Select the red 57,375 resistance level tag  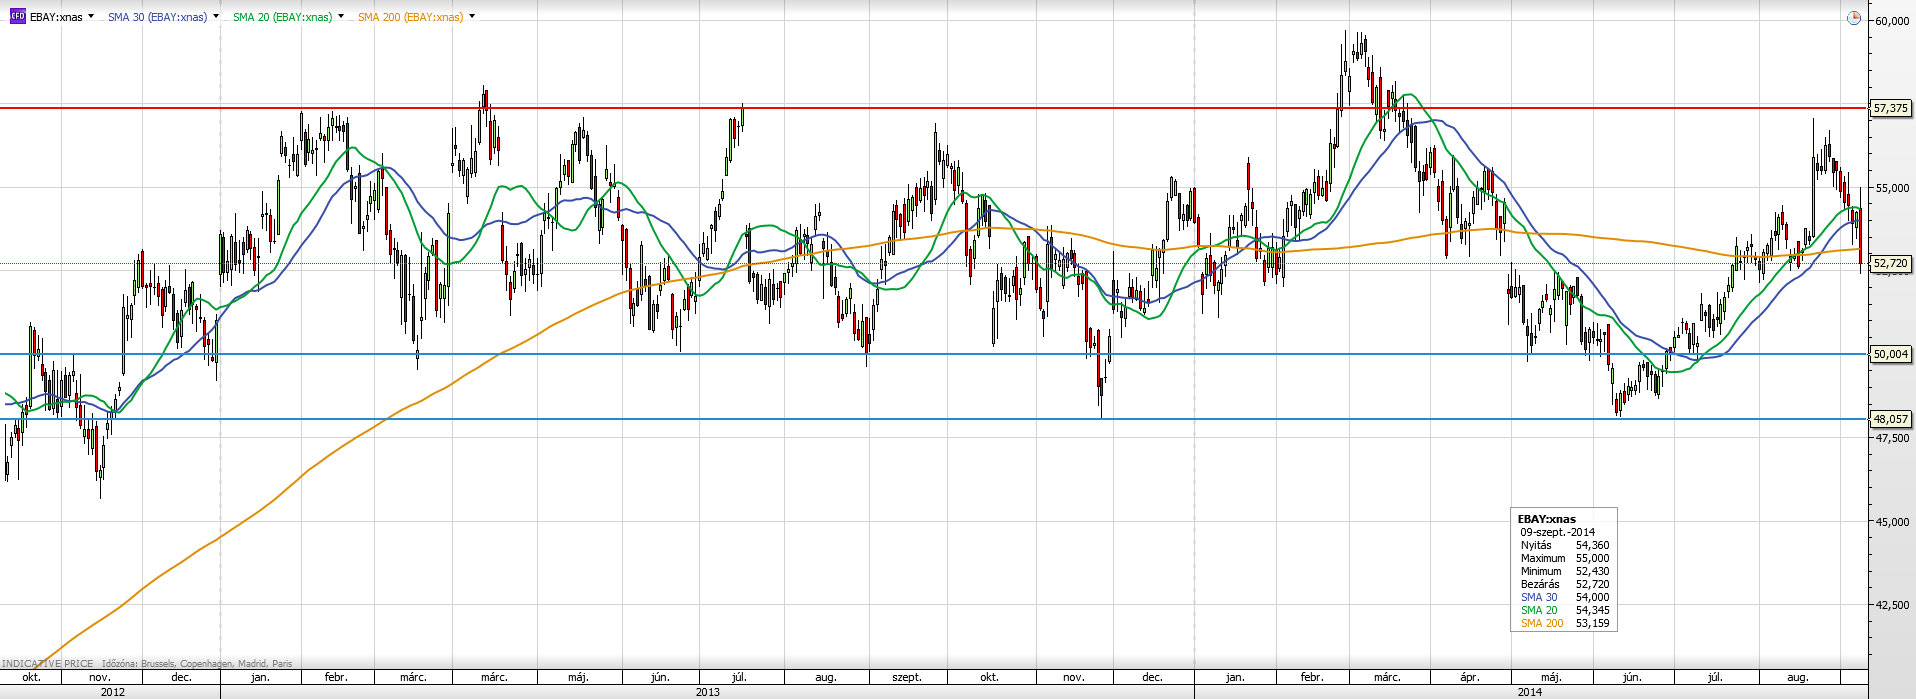[x=1890, y=108]
